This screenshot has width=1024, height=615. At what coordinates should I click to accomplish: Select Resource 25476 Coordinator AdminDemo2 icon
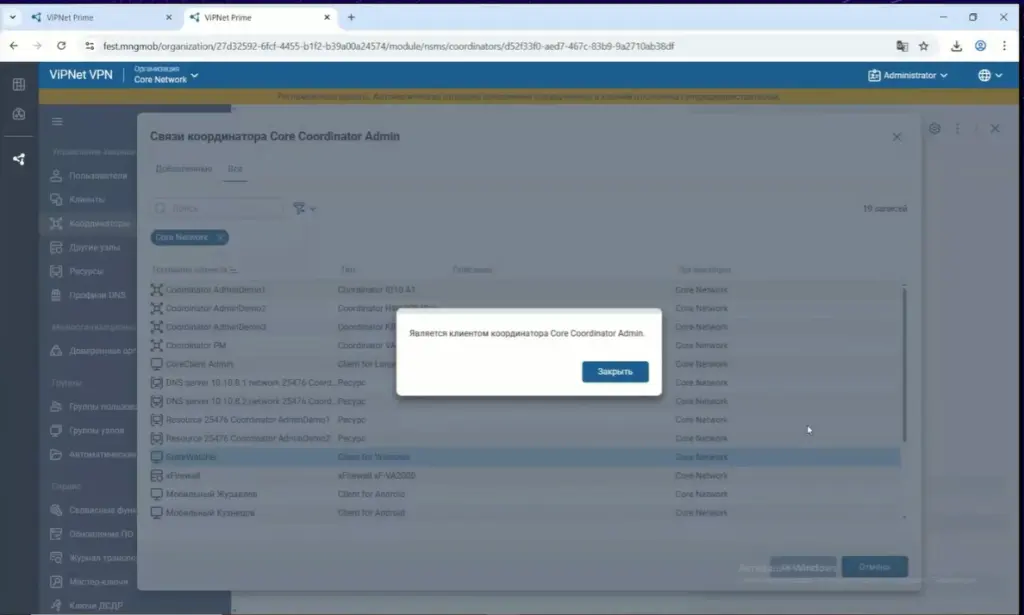[x=157, y=439]
